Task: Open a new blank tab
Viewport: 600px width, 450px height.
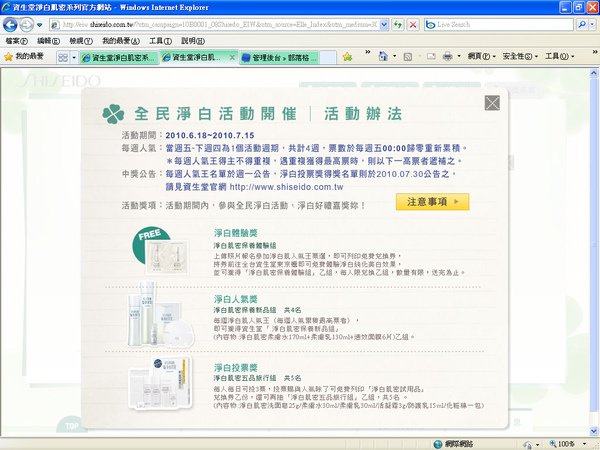Action: (x=328, y=58)
